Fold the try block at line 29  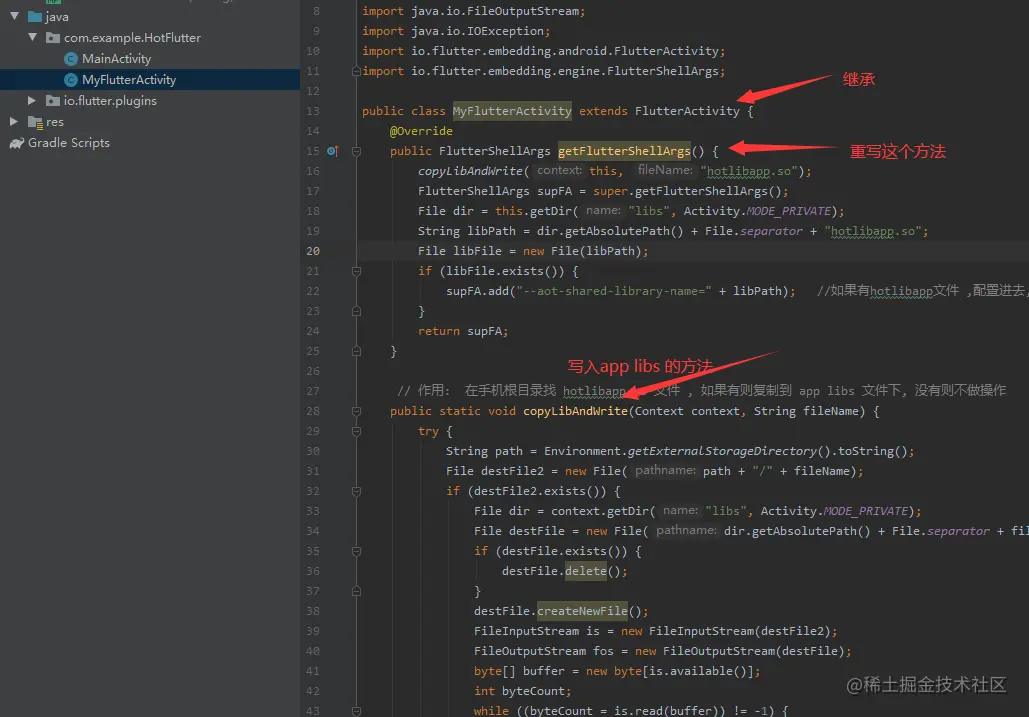coord(356,431)
